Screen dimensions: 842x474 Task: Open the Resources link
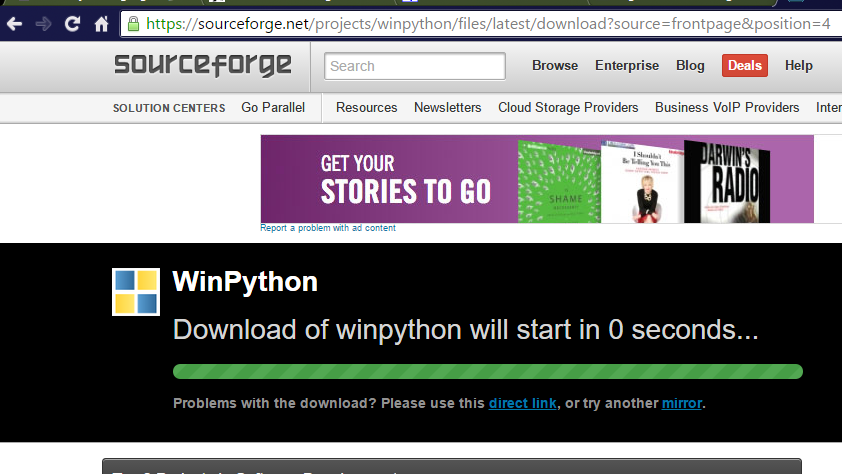pos(367,107)
